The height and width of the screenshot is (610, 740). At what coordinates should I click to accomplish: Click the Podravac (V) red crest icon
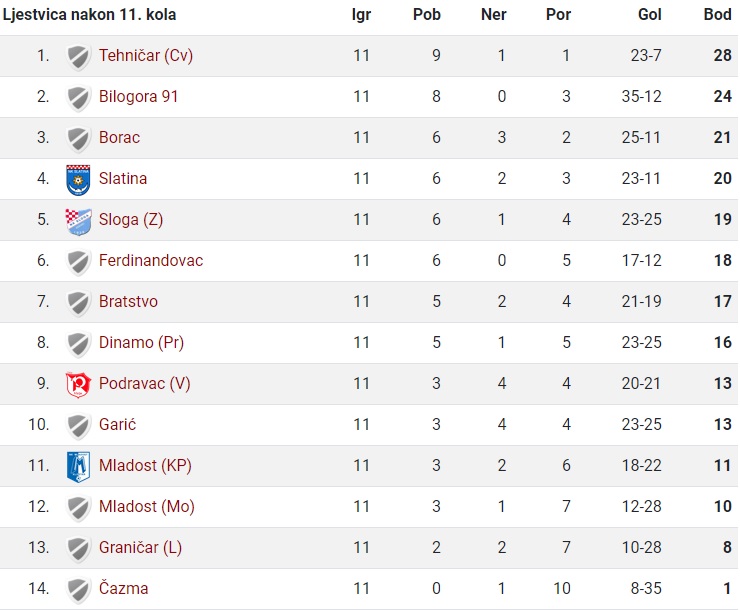[x=78, y=384]
